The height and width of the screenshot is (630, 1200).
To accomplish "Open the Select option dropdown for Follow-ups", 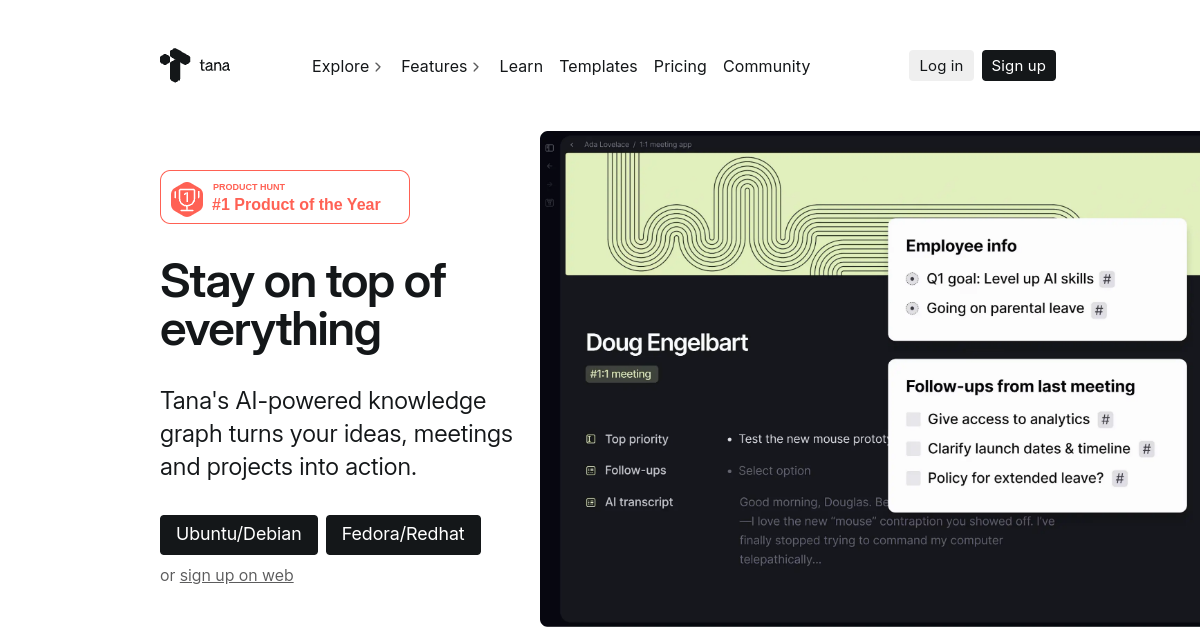I will pyautogui.click(x=775, y=471).
